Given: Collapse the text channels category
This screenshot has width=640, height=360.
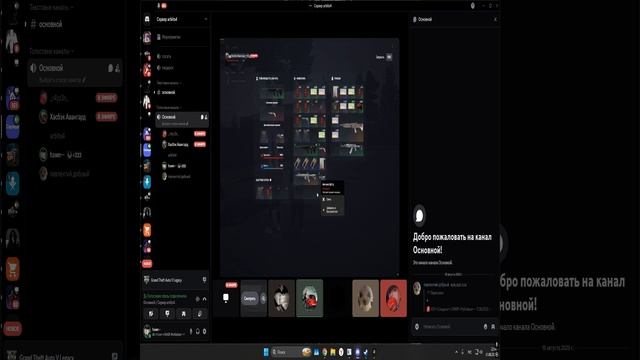Looking at the screenshot, I should tap(169, 83).
